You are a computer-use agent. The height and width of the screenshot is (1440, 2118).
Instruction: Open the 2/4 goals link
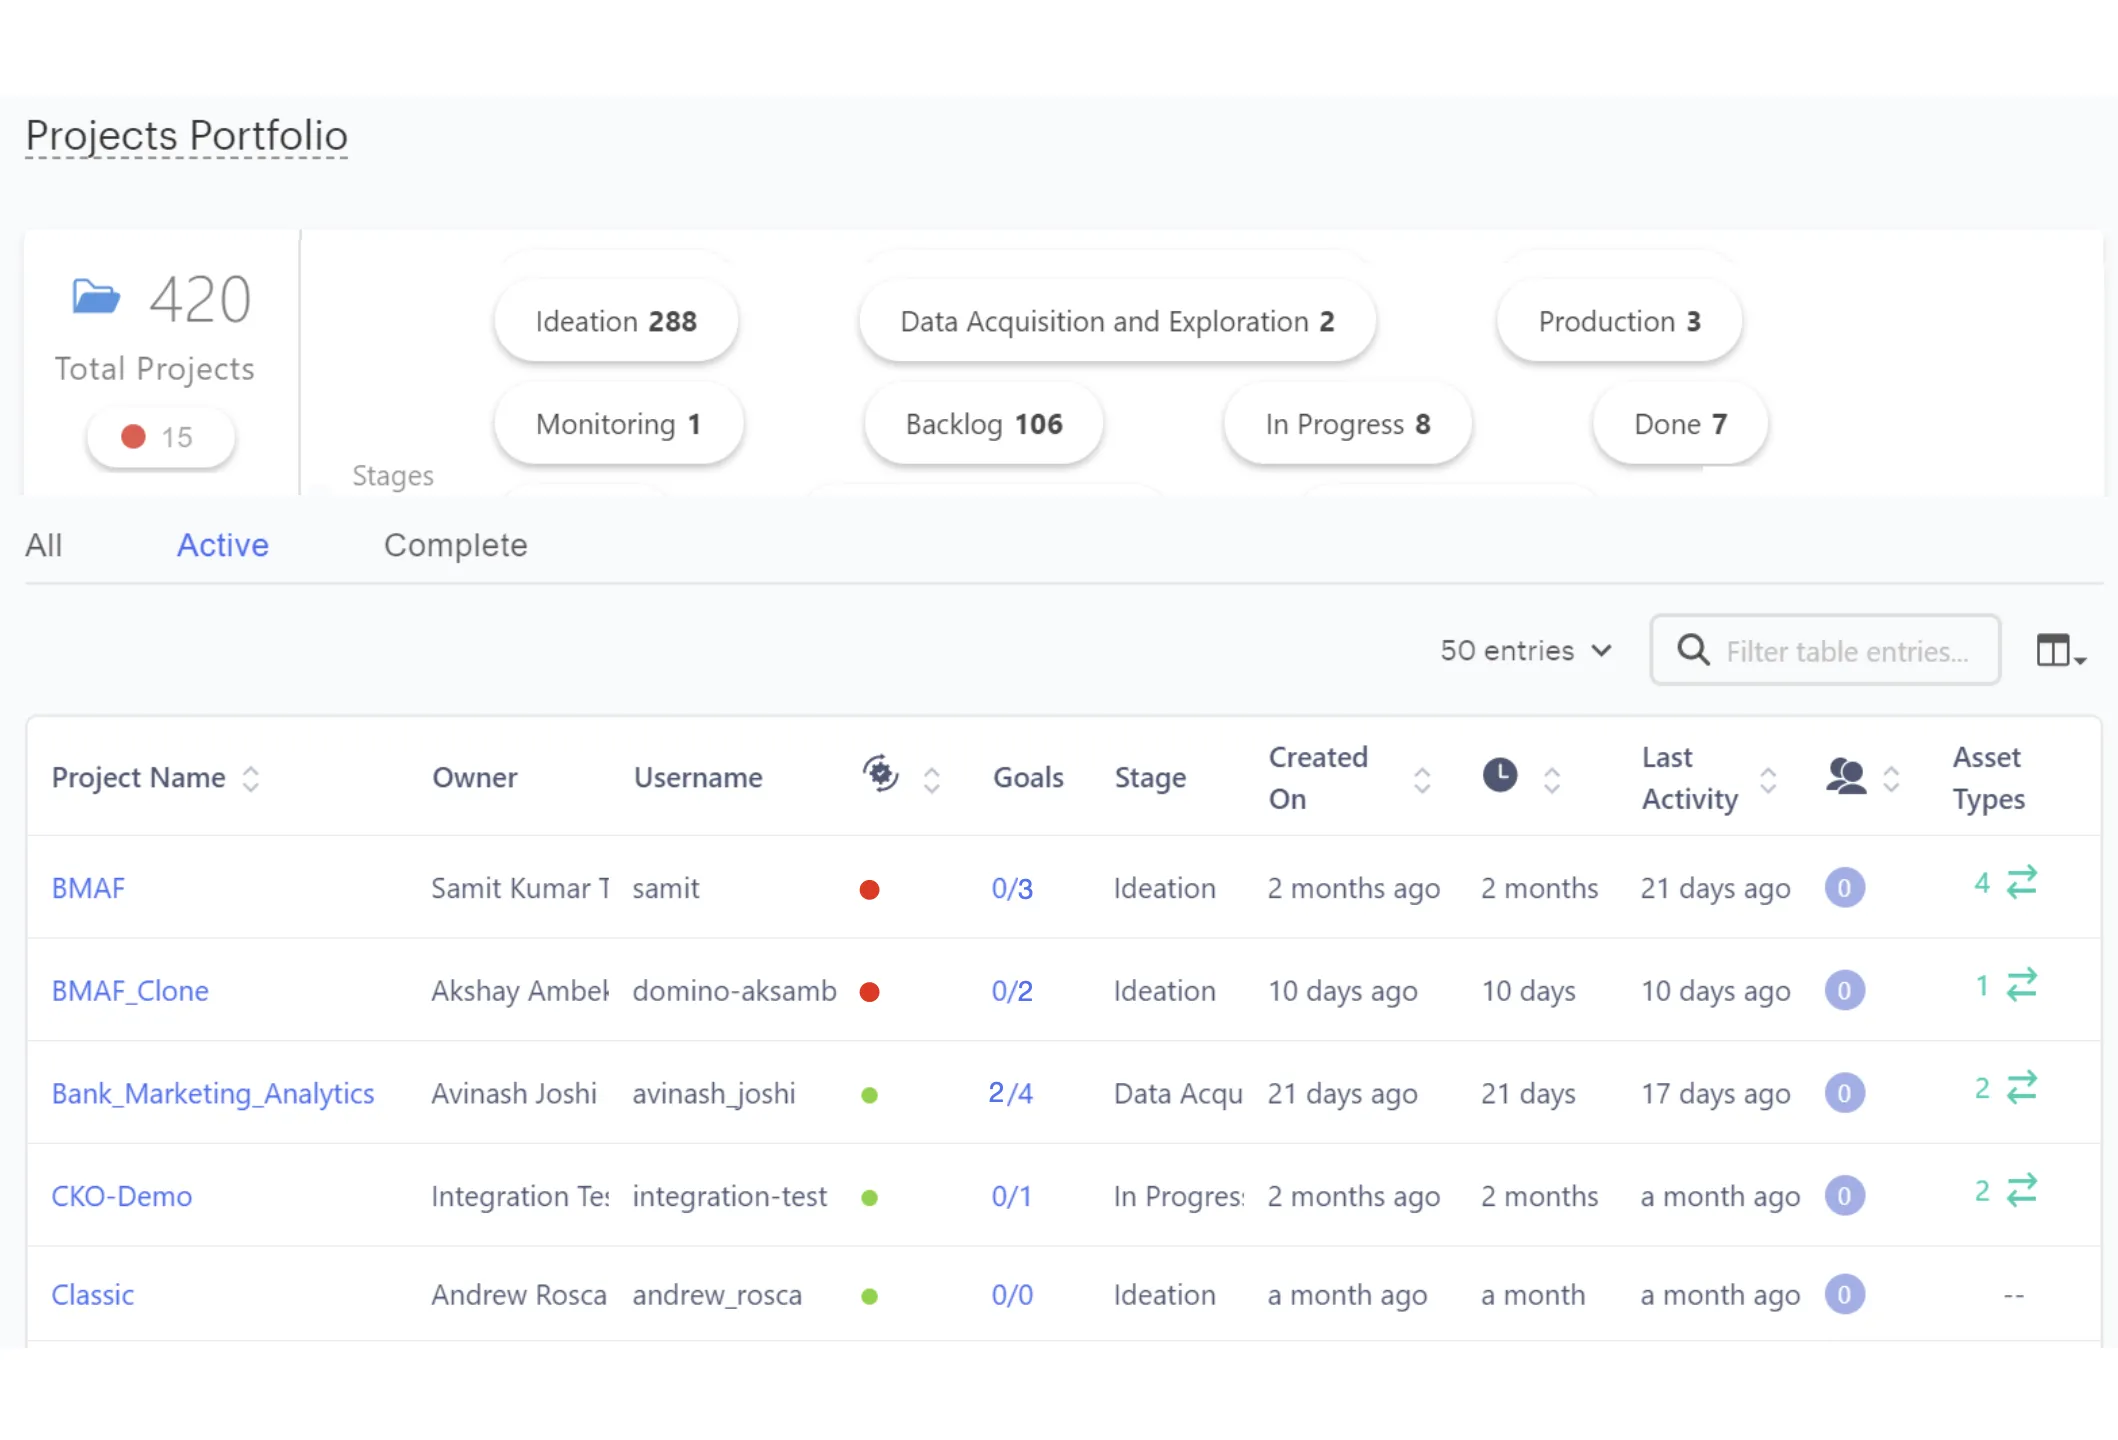coord(1010,1093)
